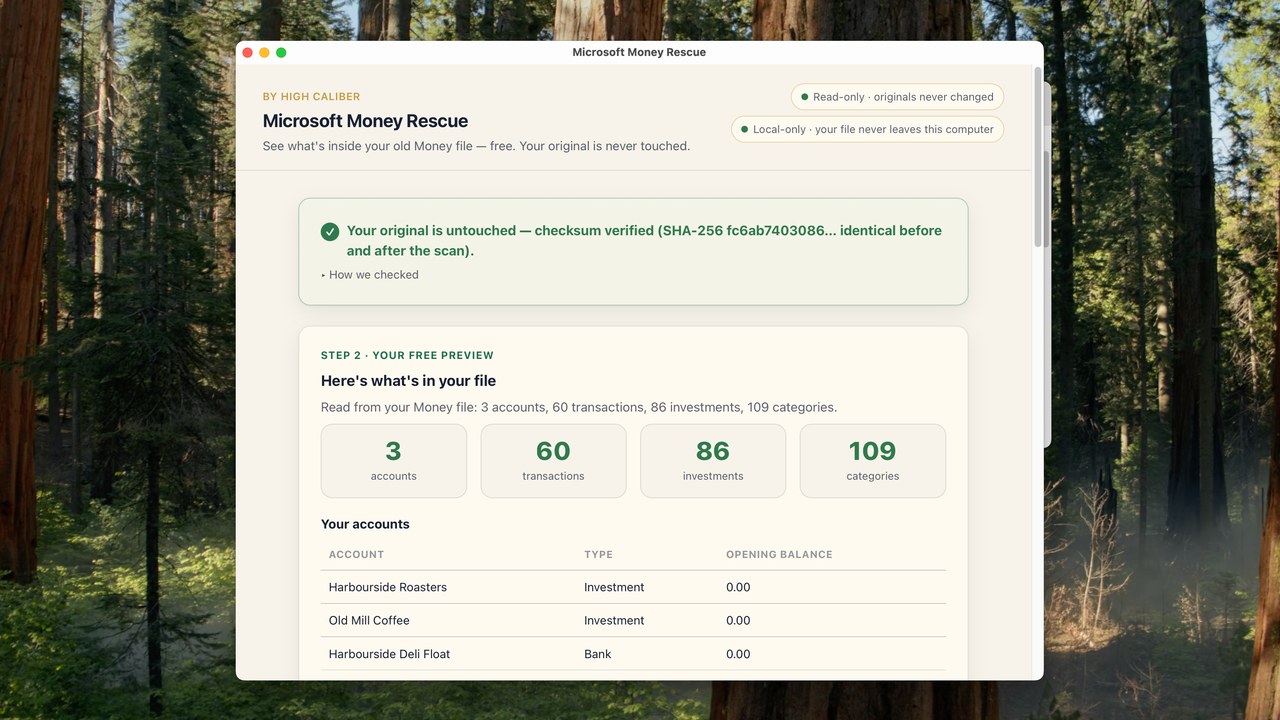
Task: Click the 'Here's what's in your file' heading
Action: coord(408,381)
